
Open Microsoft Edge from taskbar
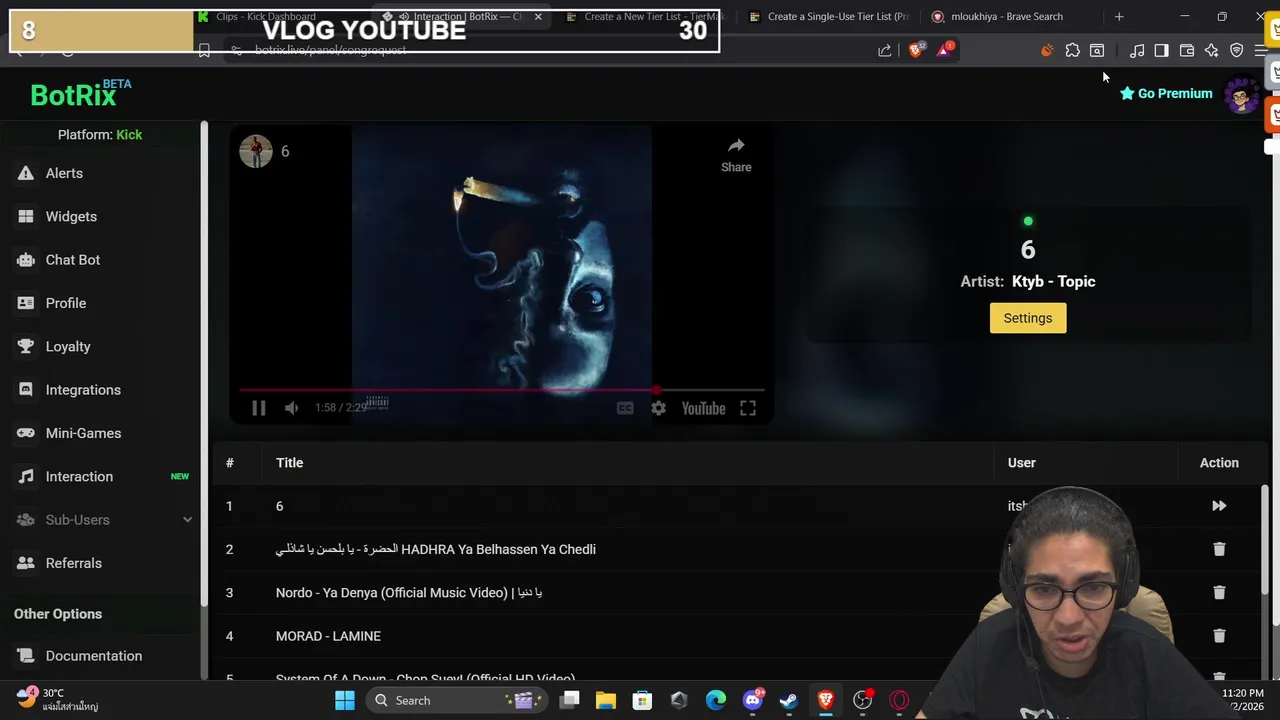[716, 700]
